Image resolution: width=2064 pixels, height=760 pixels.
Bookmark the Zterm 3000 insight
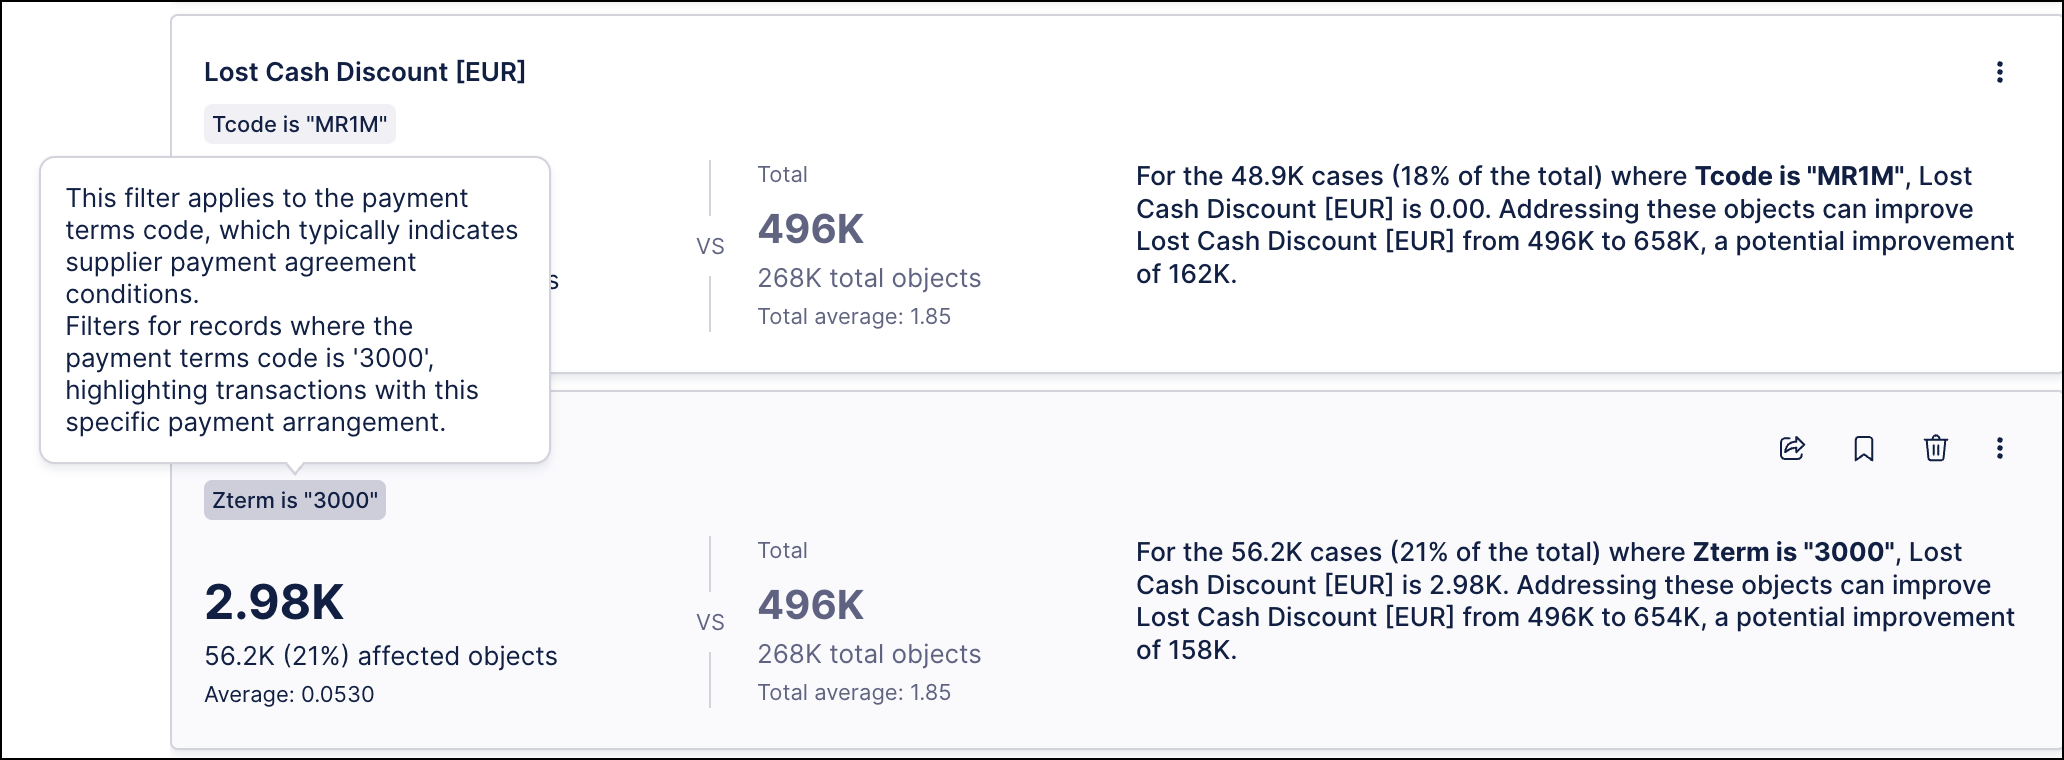click(x=1864, y=448)
